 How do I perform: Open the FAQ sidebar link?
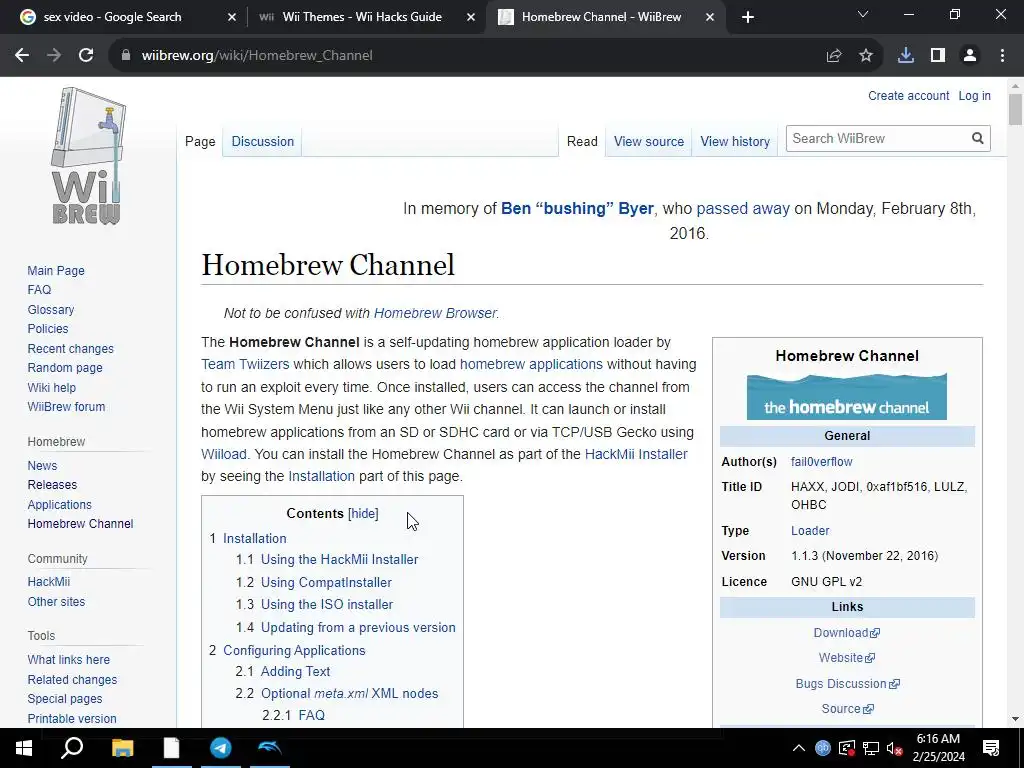(39, 289)
